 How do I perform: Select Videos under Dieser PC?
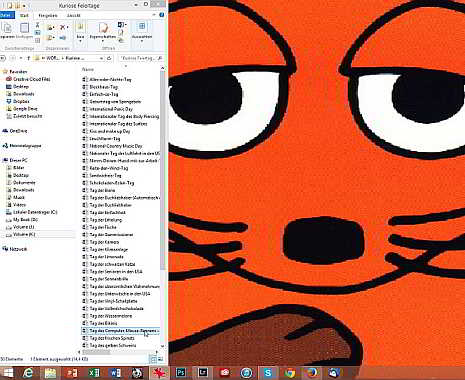(19, 205)
